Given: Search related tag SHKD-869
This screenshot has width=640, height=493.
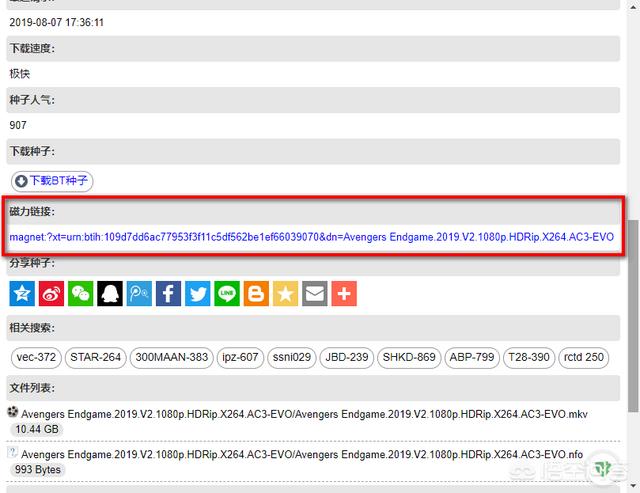Looking at the screenshot, I should pyautogui.click(x=409, y=358).
